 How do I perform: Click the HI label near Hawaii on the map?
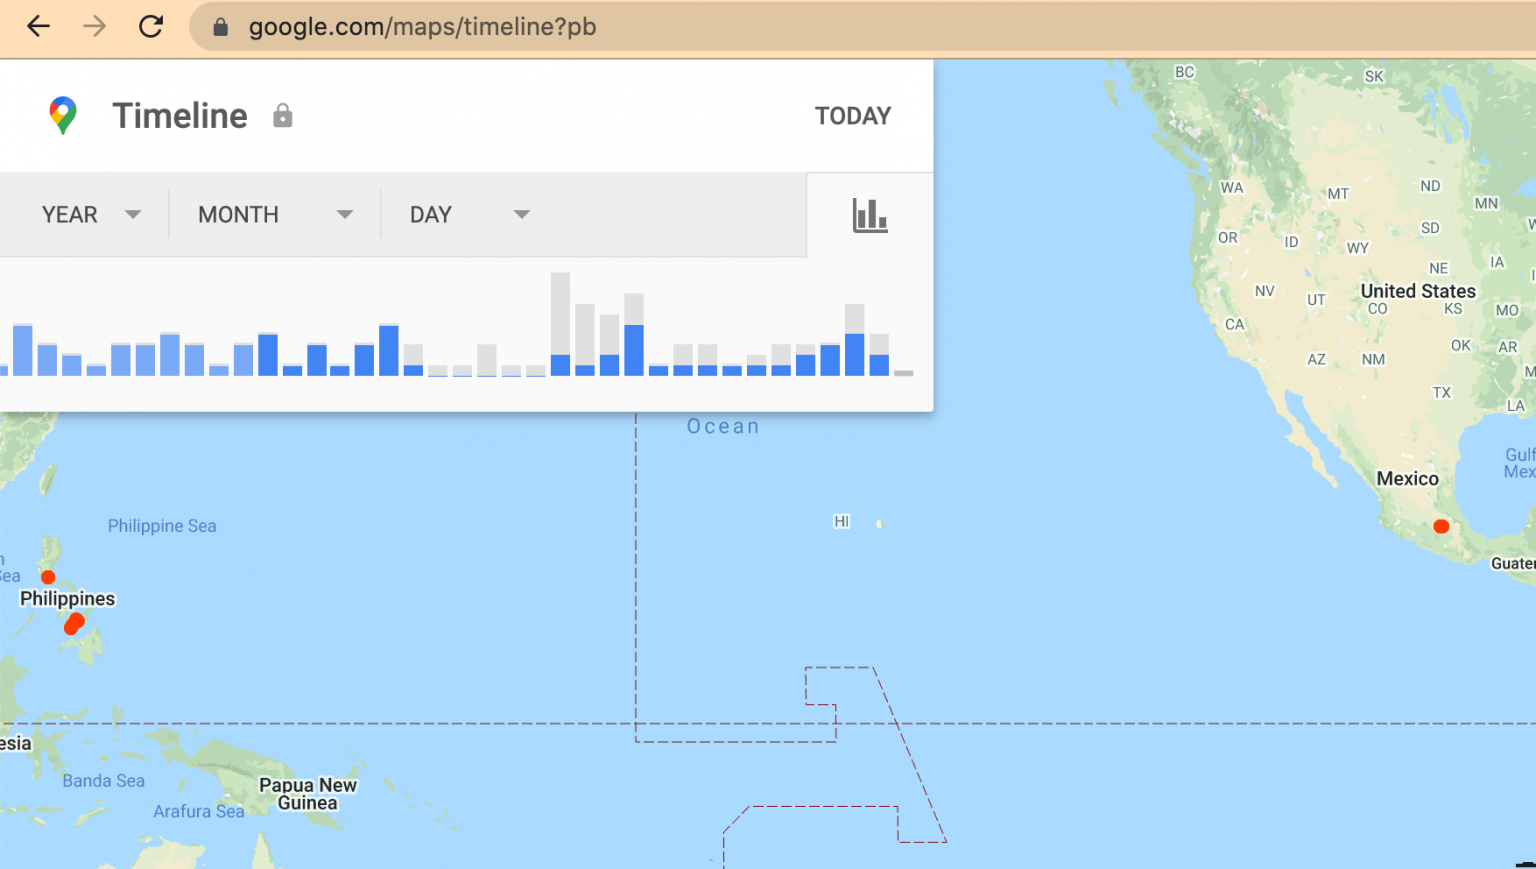[841, 521]
